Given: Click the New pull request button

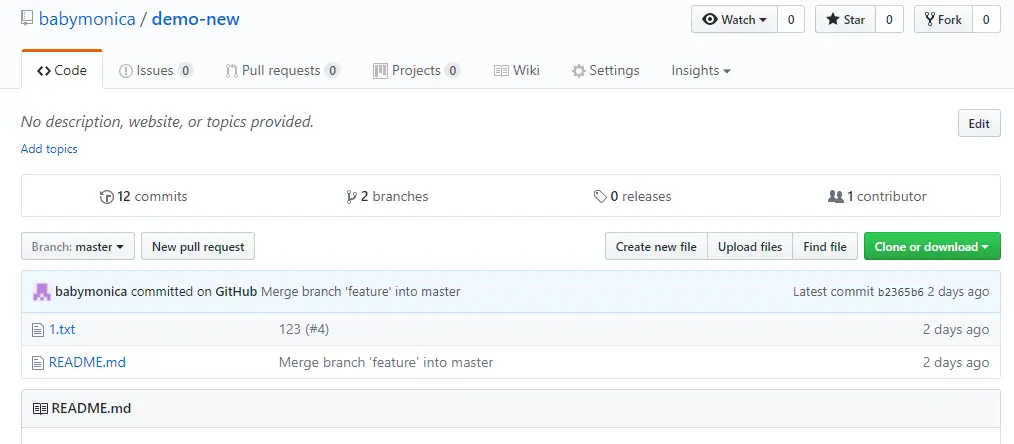Looking at the screenshot, I should 198,246.
